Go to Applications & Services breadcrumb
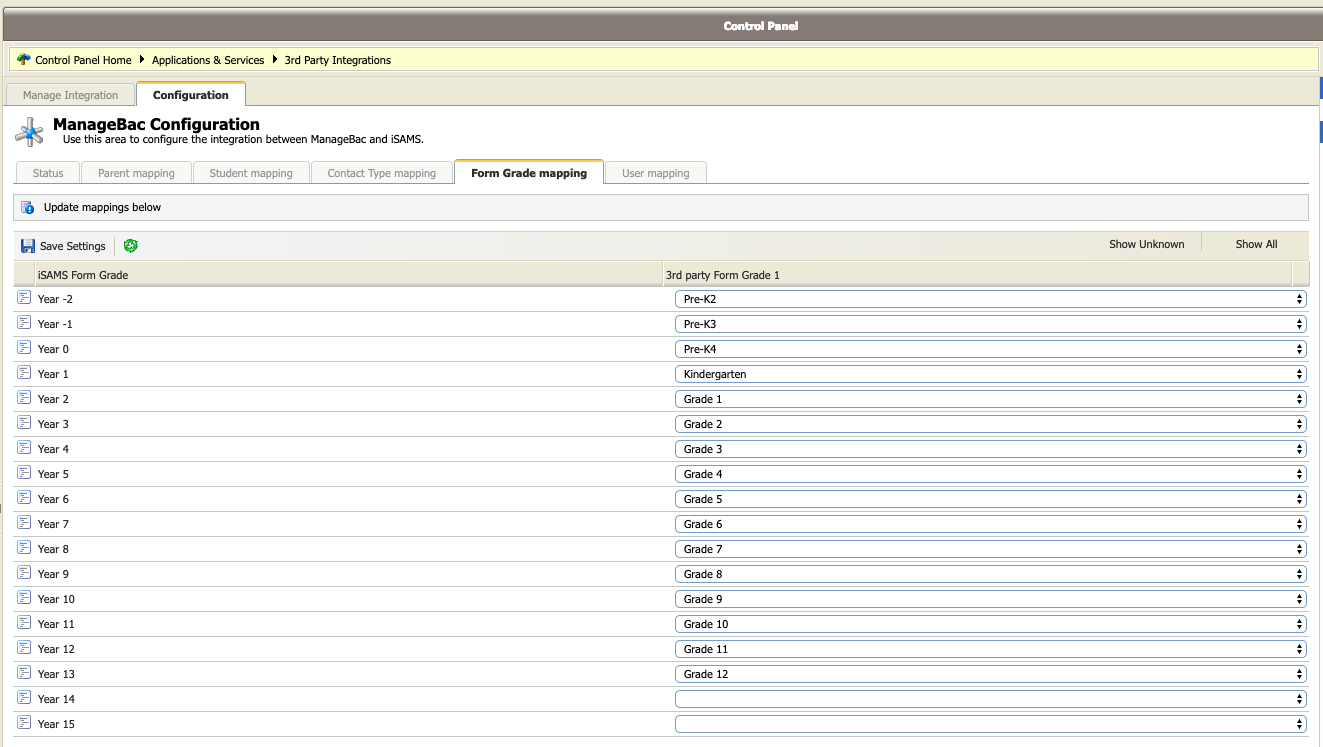Image resolution: width=1323 pixels, height=747 pixels. pos(208,60)
